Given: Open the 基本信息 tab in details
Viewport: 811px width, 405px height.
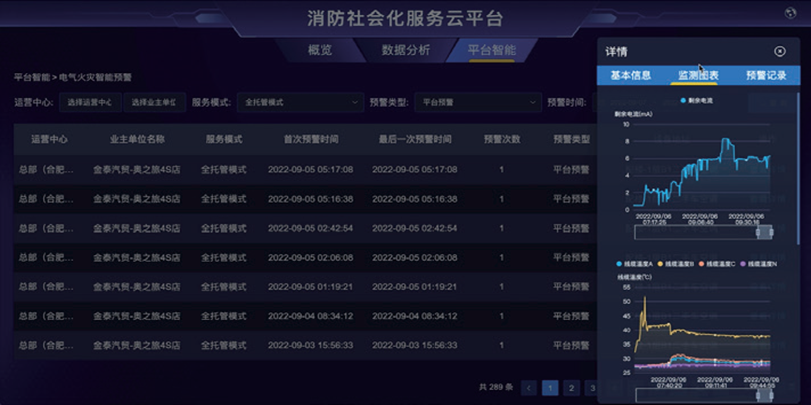Looking at the screenshot, I should (631, 75).
